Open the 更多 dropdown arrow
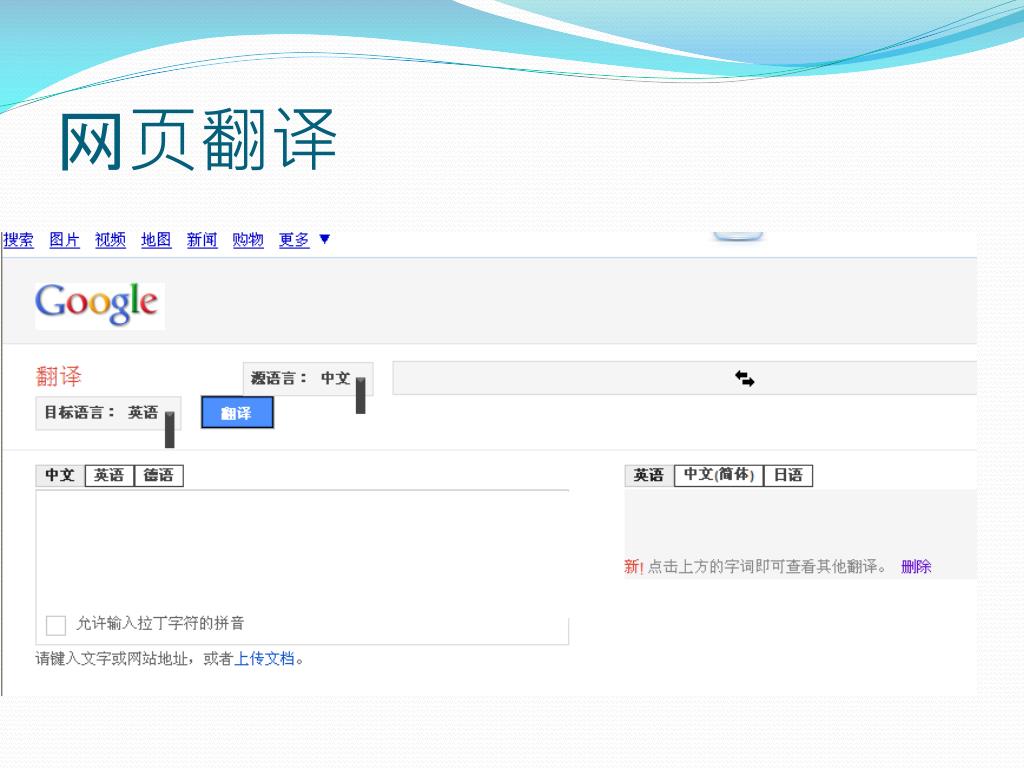1024x768 pixels. (x=325, y=239)
